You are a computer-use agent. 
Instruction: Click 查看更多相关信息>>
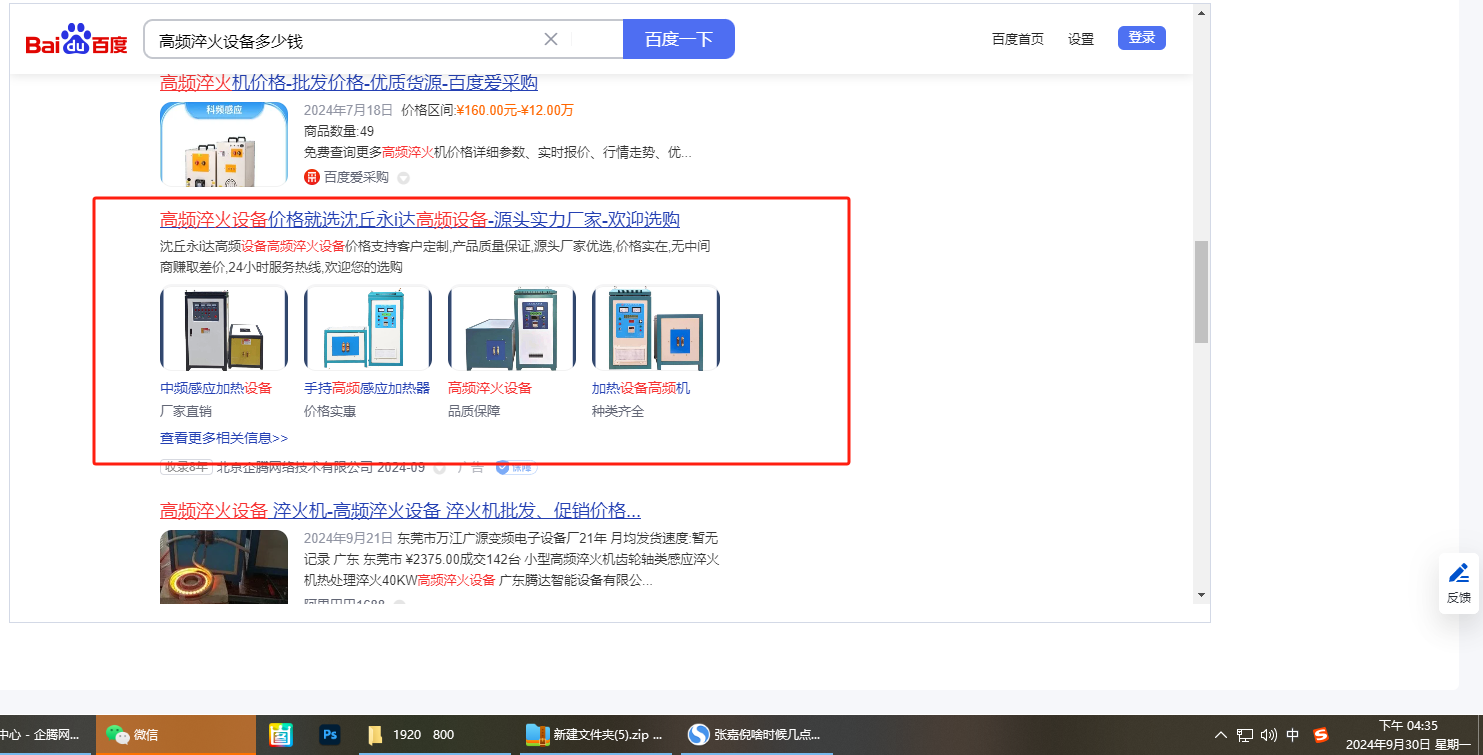click(224, 438)
